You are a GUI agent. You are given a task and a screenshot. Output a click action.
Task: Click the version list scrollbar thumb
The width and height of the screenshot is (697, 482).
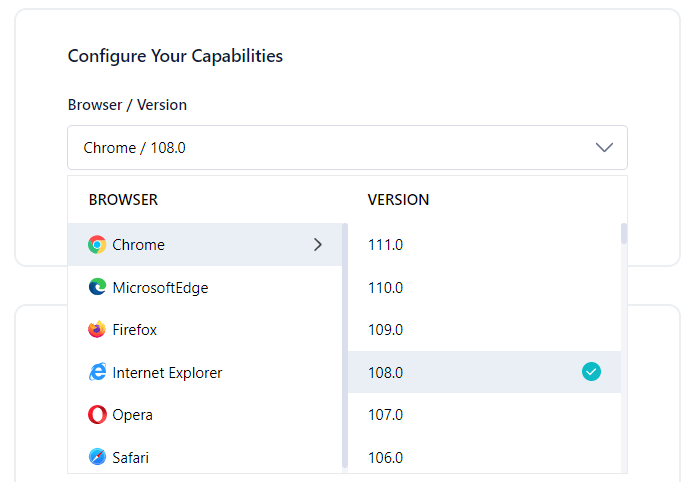coord(624,234)
